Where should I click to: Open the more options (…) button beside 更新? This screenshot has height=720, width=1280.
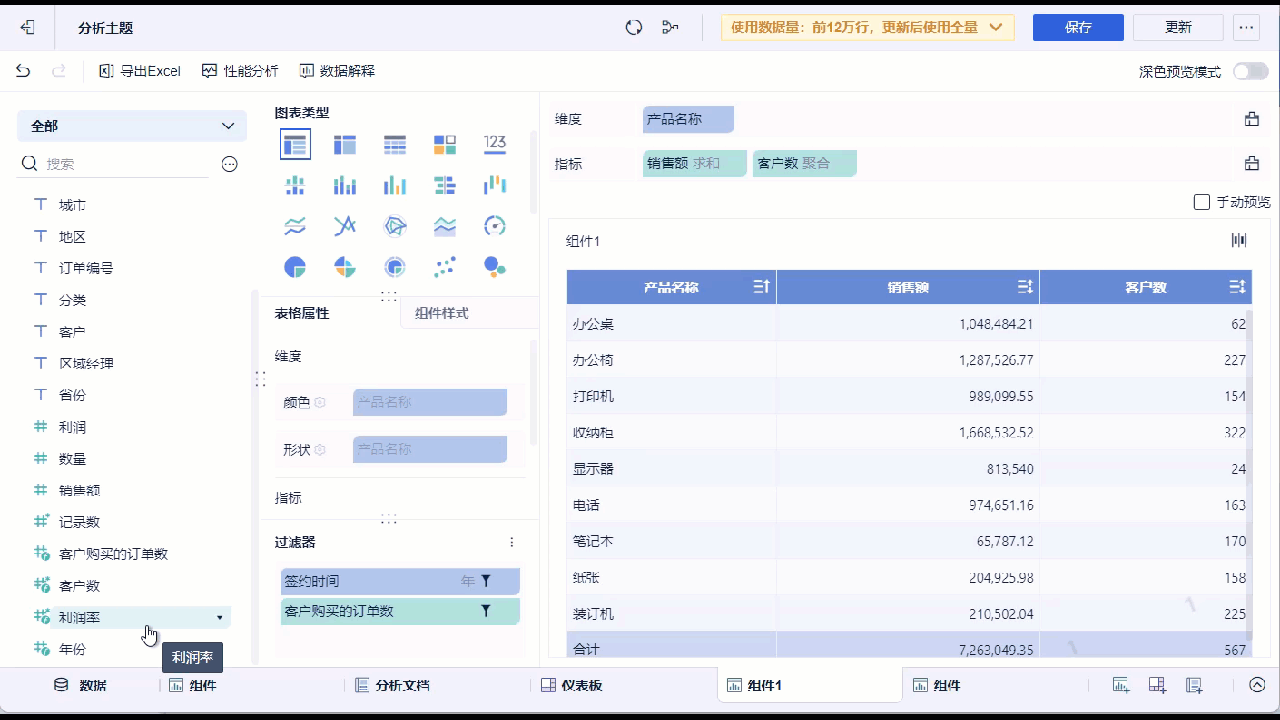click(x=1246, y=28)
